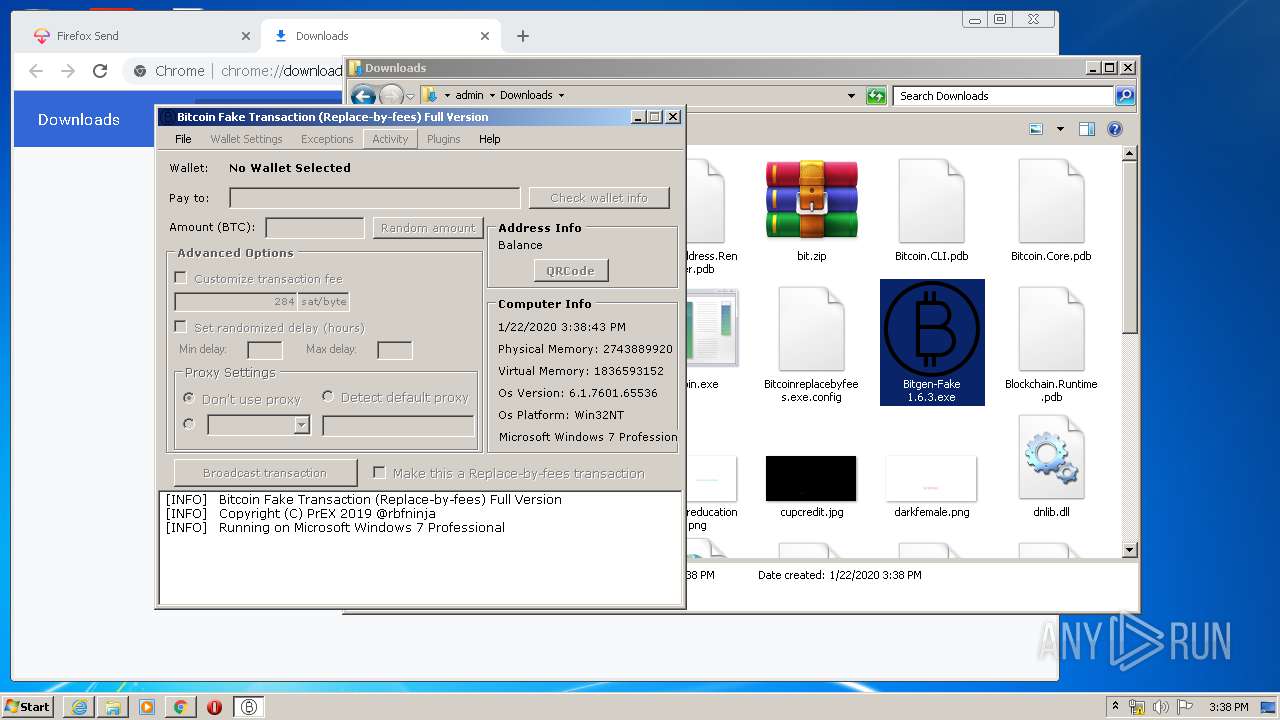The height and width of the screenshot is (720, 1280).
Task: Click Check wallet info button
Action: coord(599,198)
